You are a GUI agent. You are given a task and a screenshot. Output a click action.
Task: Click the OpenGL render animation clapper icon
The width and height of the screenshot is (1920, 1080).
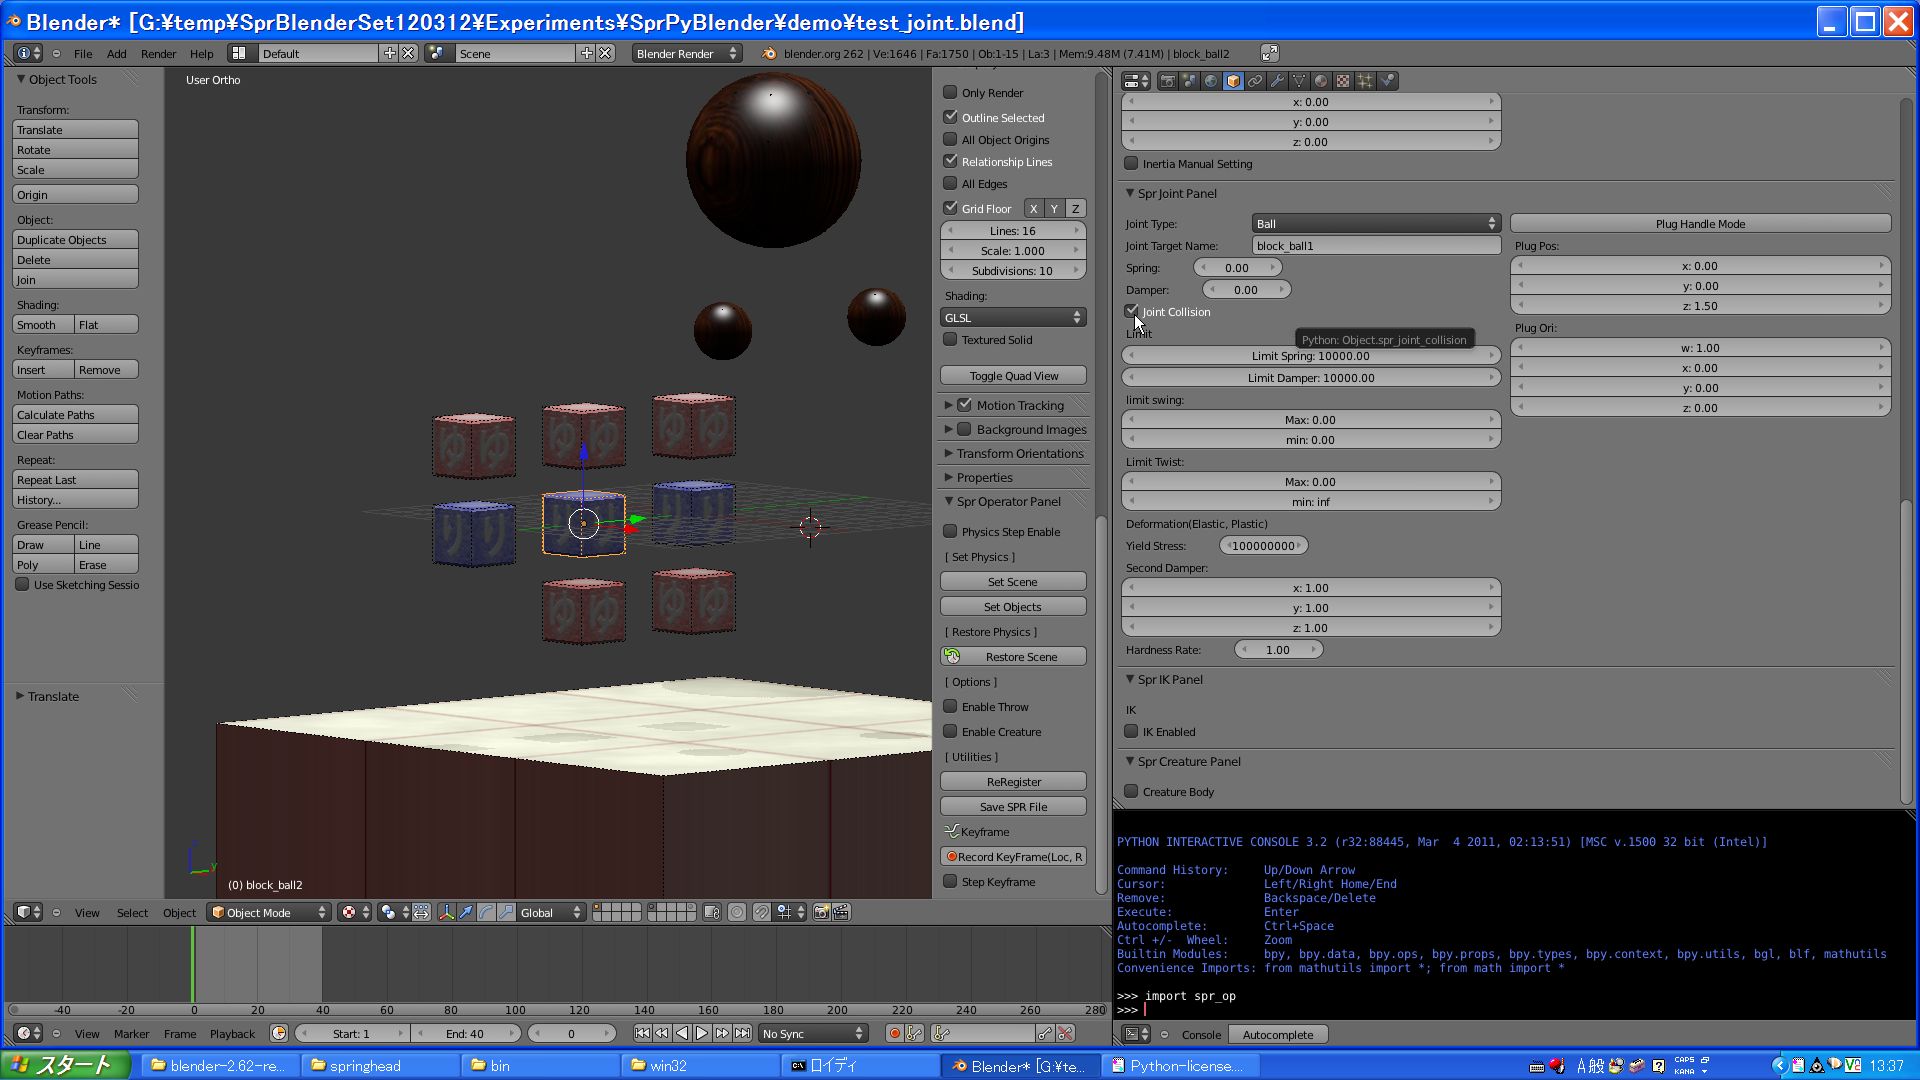841,912
